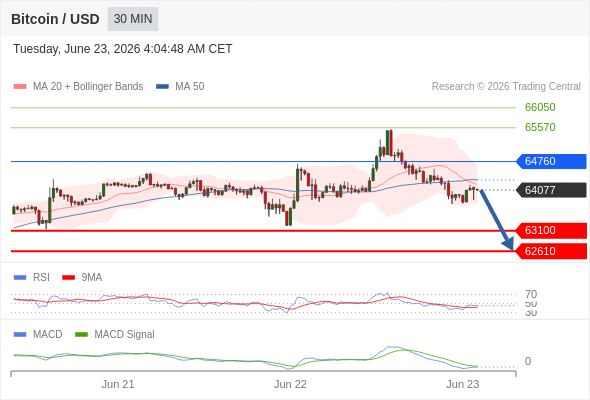The image size is (590, 400).
Task: Click the MA 50 blue legend swatch
Action: pyautogui.click(x=162, y=87)
